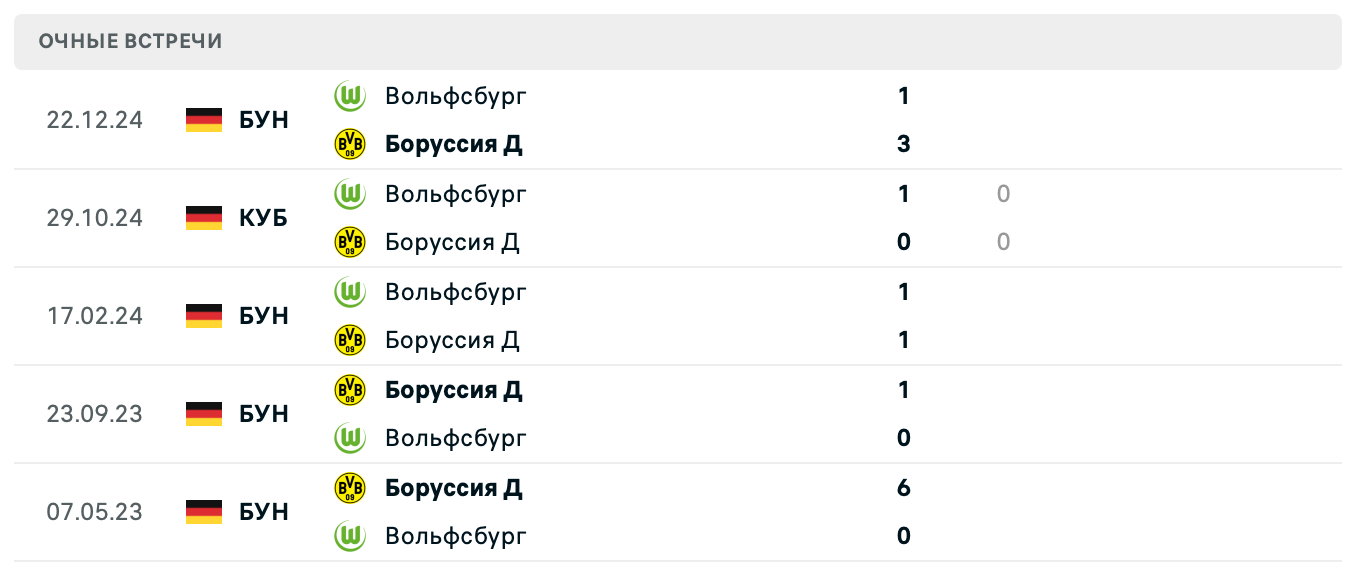Click Borussia D logo in 23.09.23 match

click(350, 389)
